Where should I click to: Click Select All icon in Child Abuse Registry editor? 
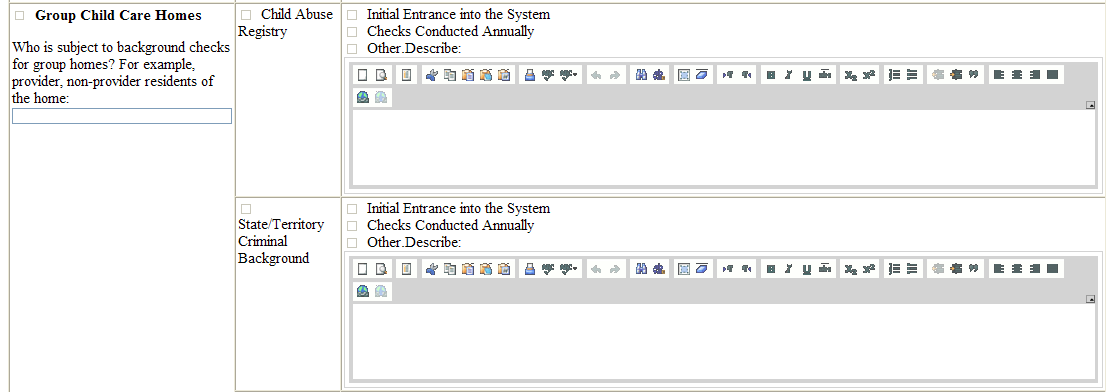[683, 75]
